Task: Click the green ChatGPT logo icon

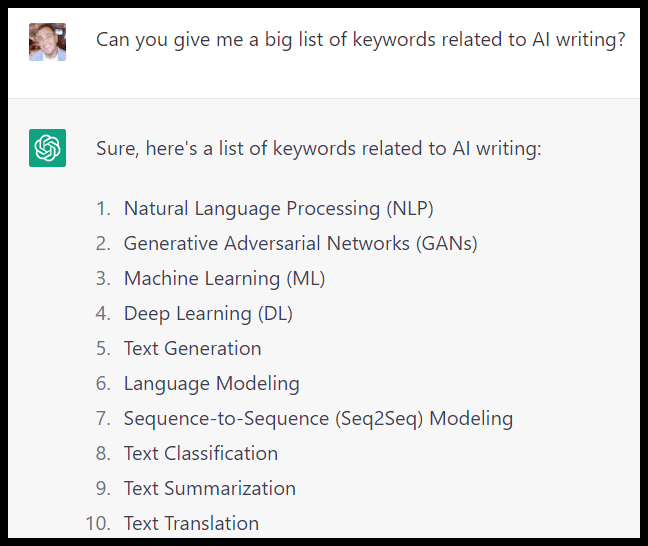Action: pos(47,148)
